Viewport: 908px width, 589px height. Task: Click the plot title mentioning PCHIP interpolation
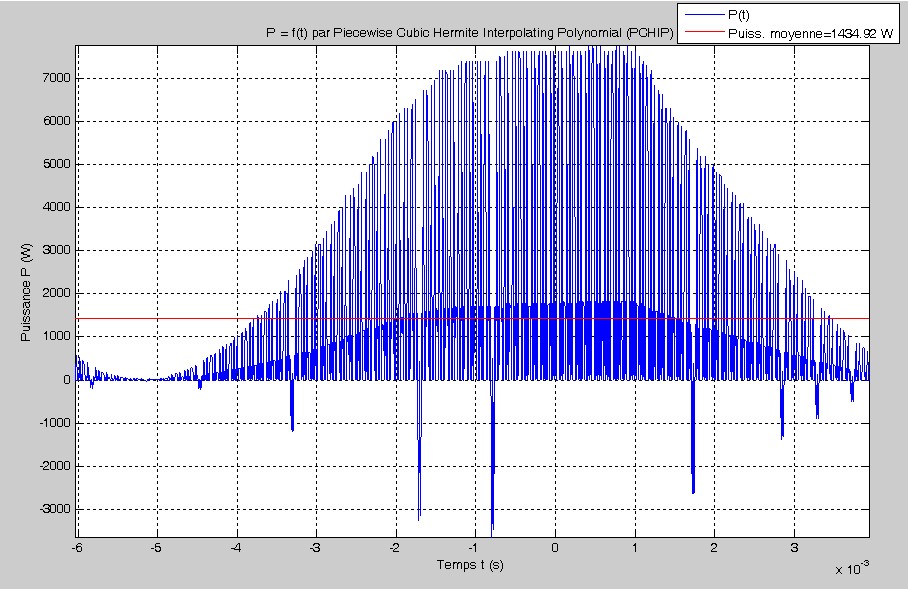point(470,33)
